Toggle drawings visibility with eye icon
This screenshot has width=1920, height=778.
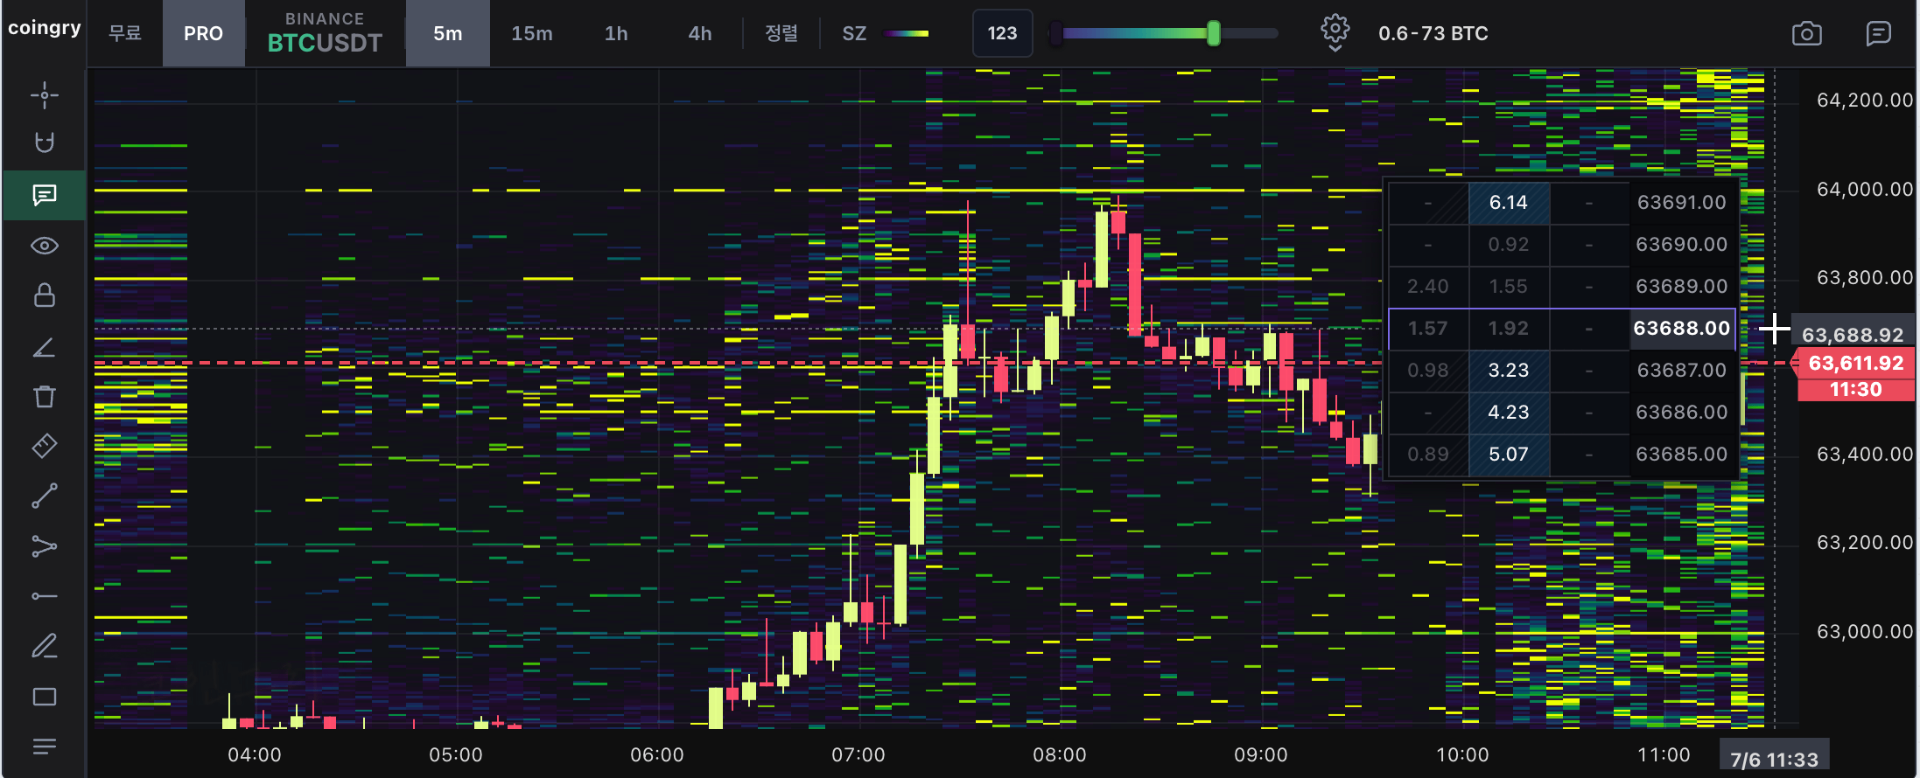pyautogui.click(x=44, y=246)
